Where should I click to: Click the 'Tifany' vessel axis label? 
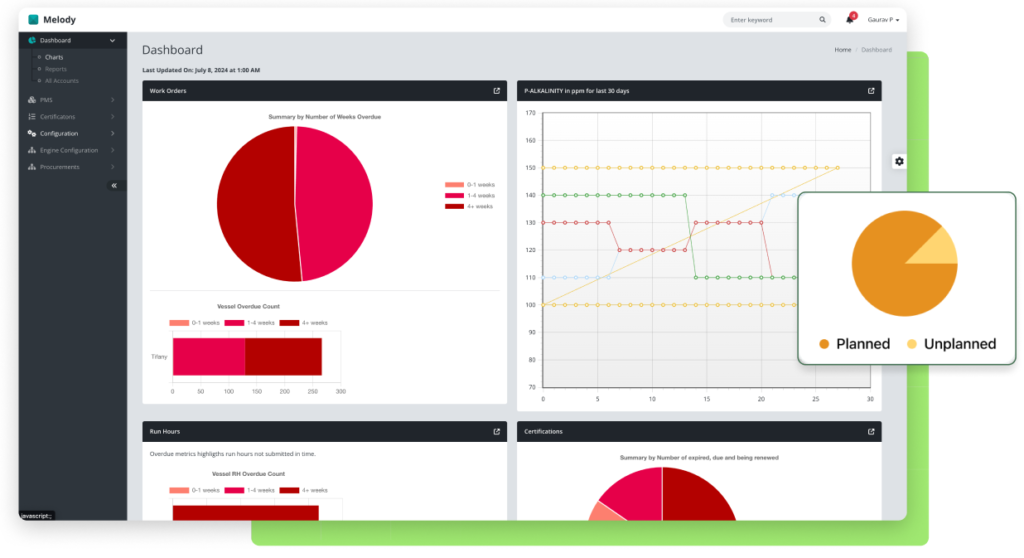click(159, 357)
